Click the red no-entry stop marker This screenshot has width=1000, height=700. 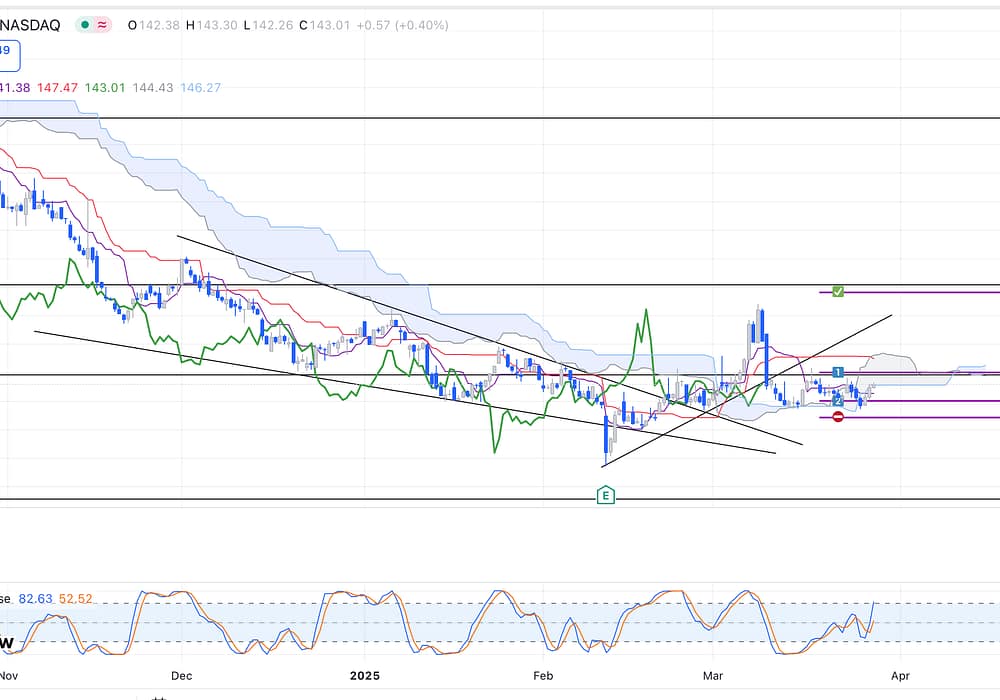[x=838, y=417]
